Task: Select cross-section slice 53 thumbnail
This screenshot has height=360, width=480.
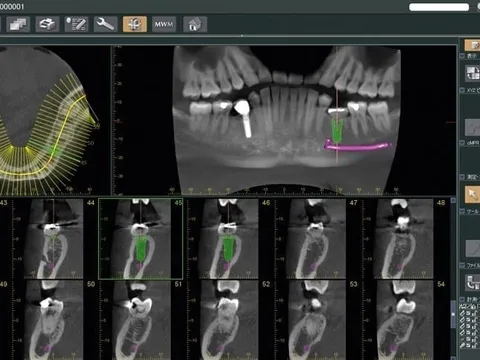Action: pos(316,320)
